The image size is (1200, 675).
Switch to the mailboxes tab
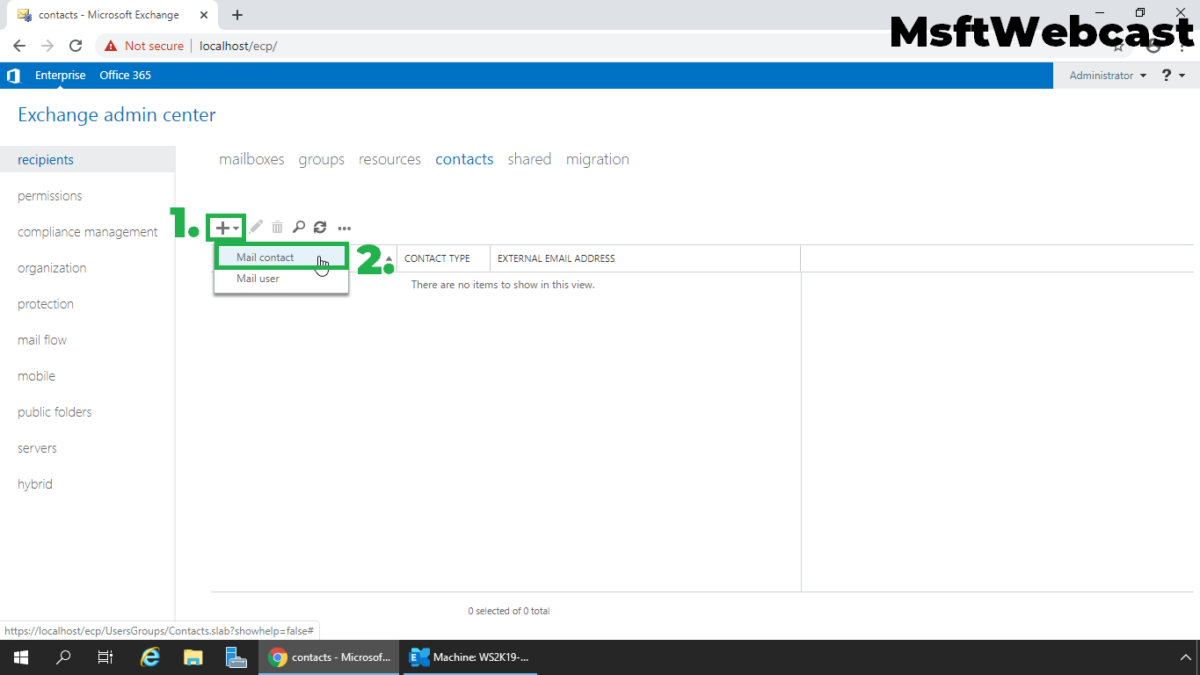[251, 159]
